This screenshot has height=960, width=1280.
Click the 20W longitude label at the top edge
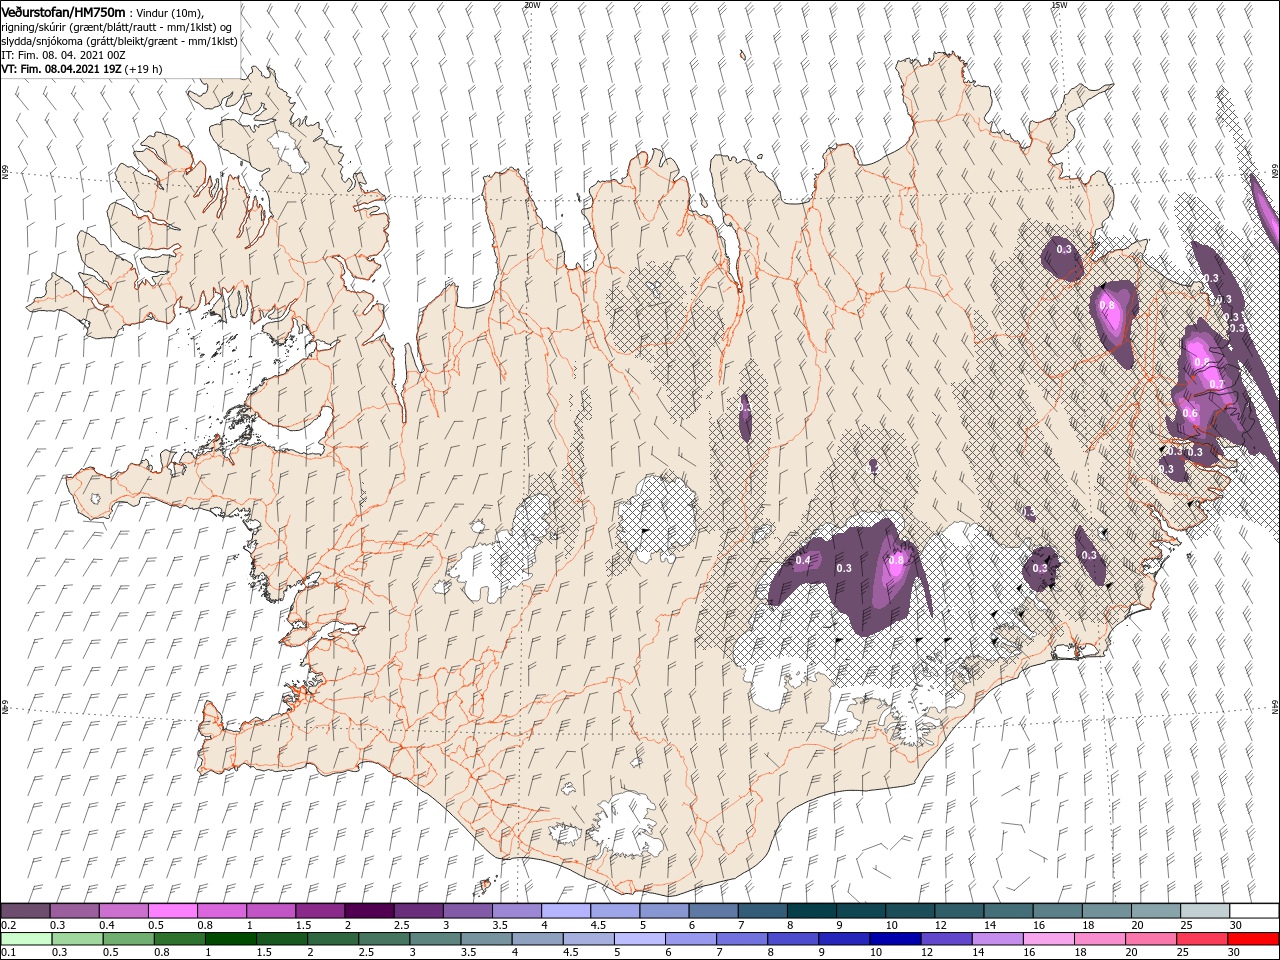pos(532,4)
